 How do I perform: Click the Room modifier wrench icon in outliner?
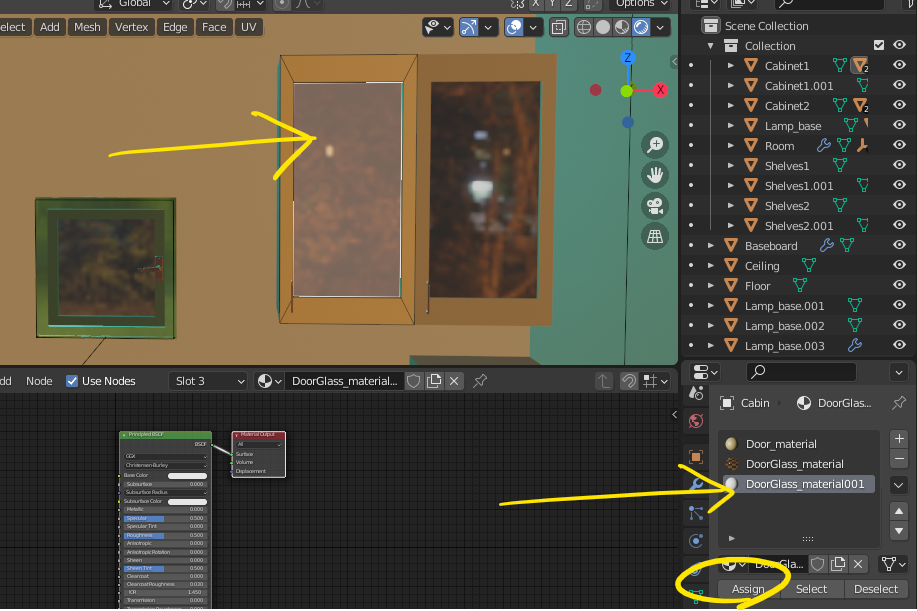pyautogui.click(x=823, y=146)
